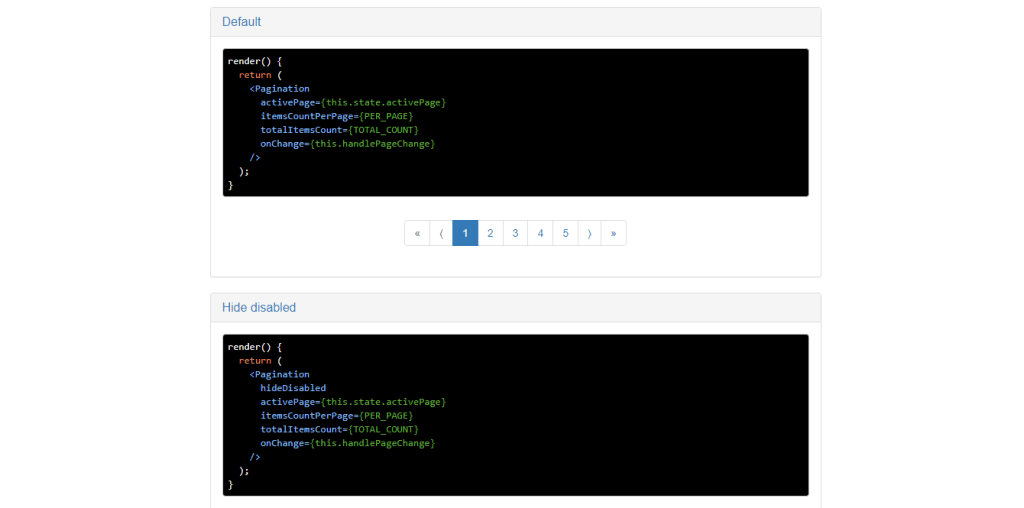Go to page 3 in pagination

coord(515,233)
